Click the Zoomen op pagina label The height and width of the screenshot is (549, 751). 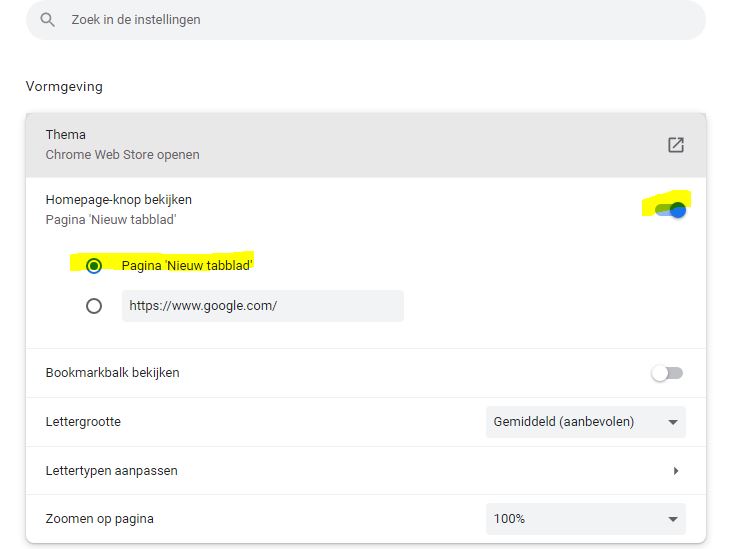point(99,519)
